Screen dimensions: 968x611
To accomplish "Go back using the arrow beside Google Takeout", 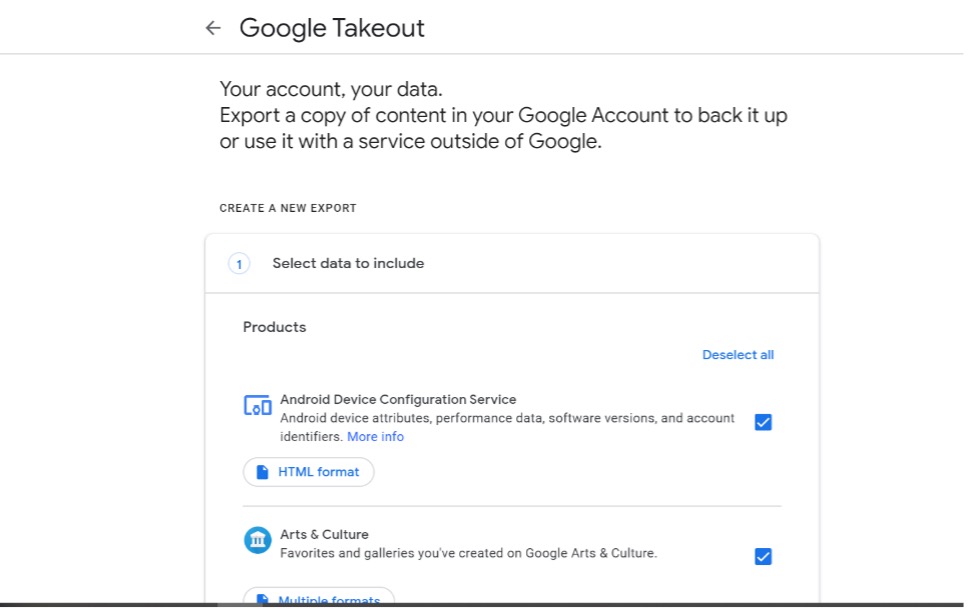I will 213,28.
